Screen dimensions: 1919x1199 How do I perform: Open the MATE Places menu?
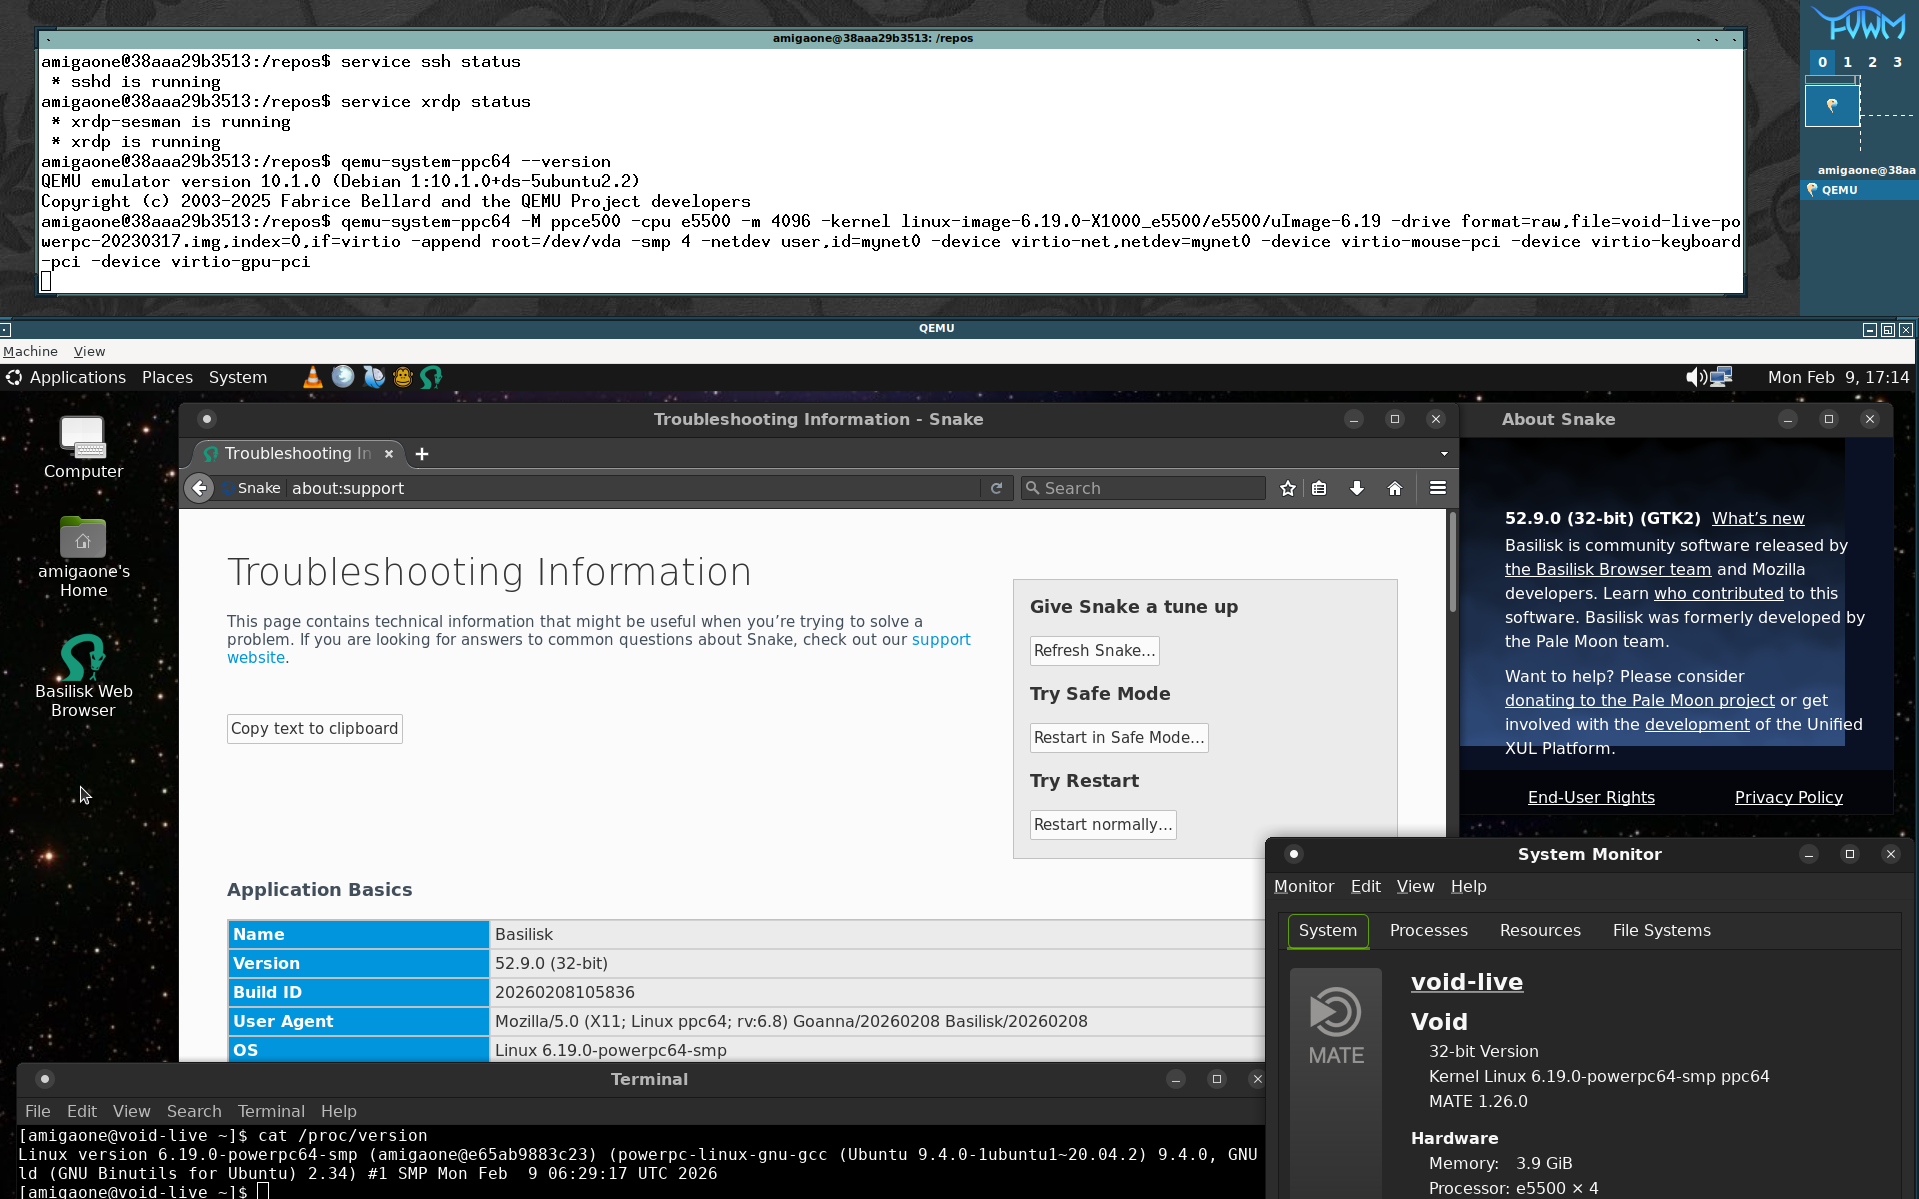[167, 377]
